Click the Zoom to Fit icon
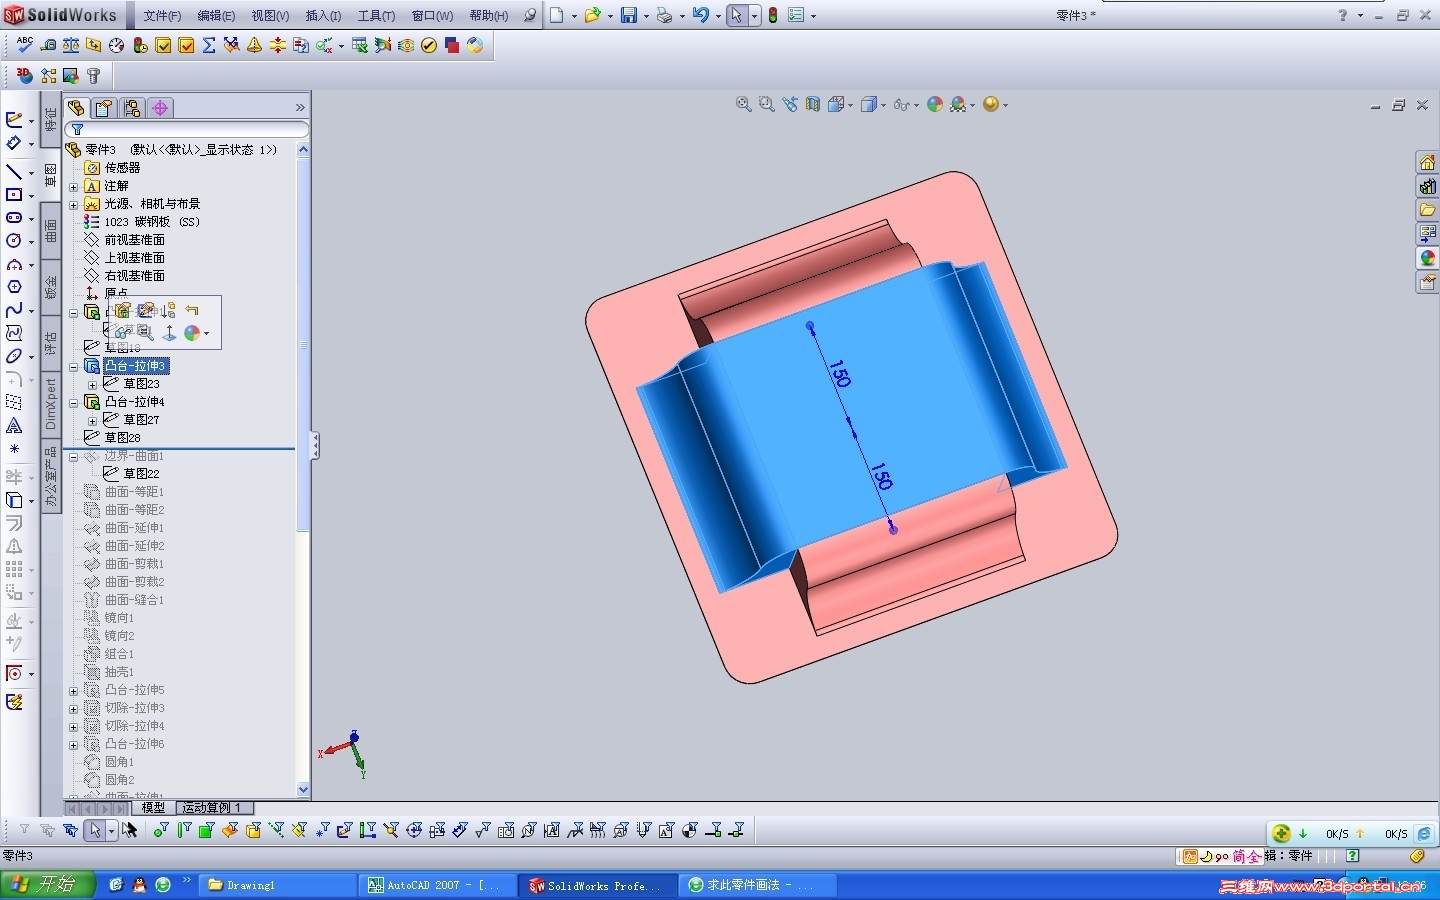 [744, 104]
